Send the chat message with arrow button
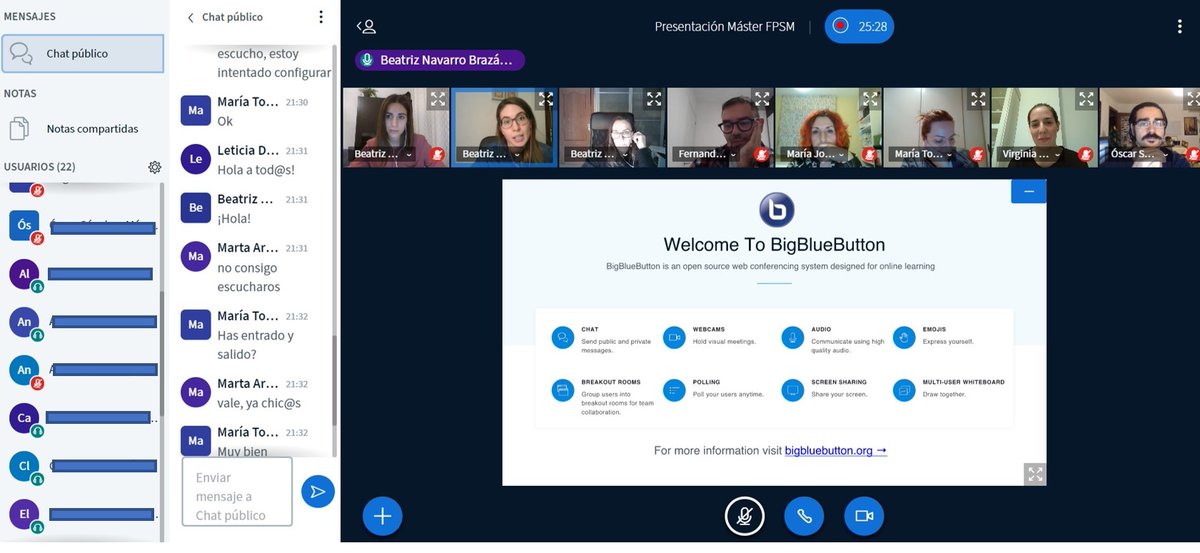The width and height of the screenshot is (1200, 553). pos(318,491)
